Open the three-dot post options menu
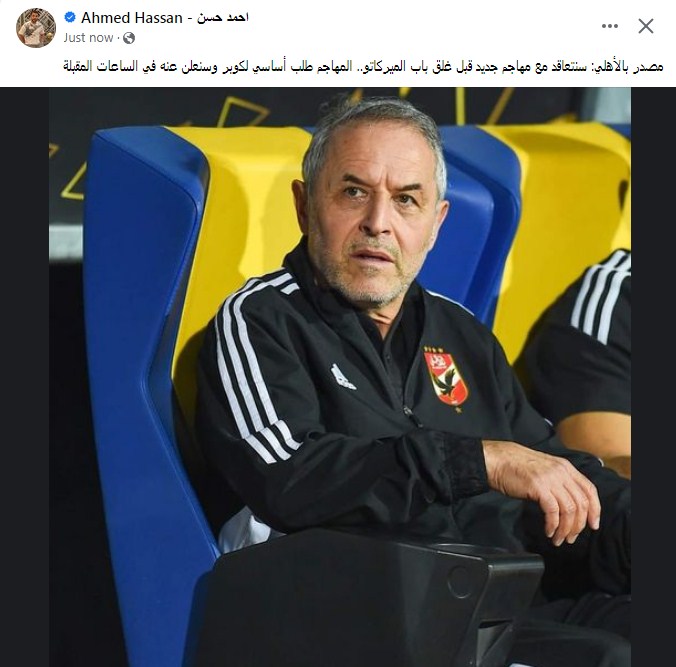The width and height of the screenshot is (676, 667). [x=610, y=26]
